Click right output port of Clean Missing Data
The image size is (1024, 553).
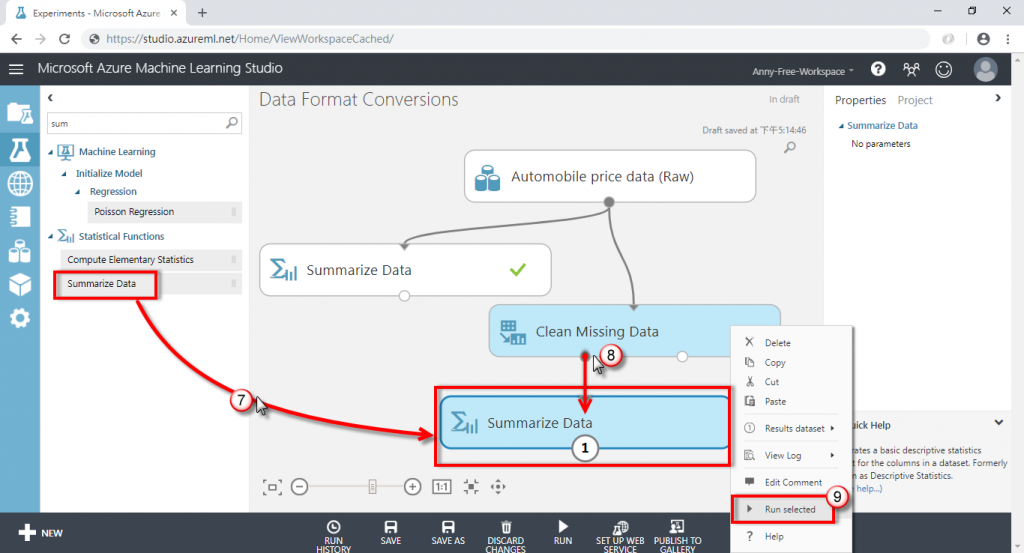pyautogui.click(x=682, y=357)
